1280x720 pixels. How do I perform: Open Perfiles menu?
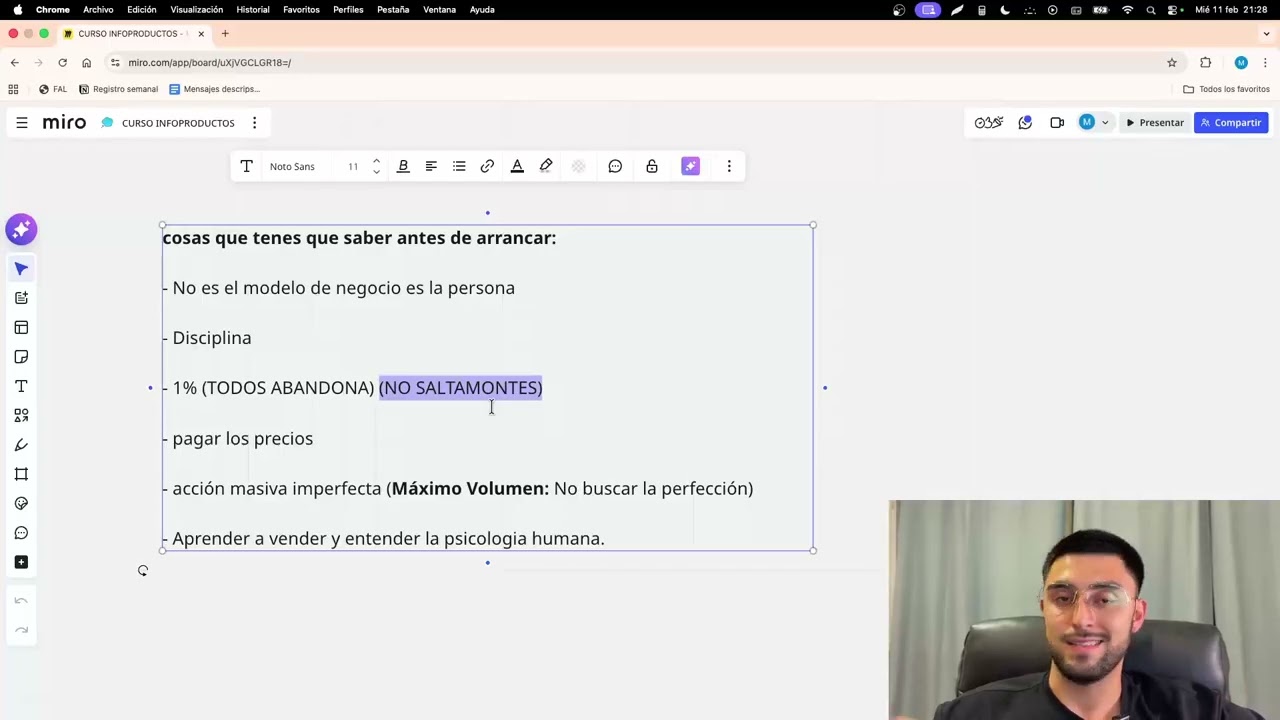coord(348,9)
